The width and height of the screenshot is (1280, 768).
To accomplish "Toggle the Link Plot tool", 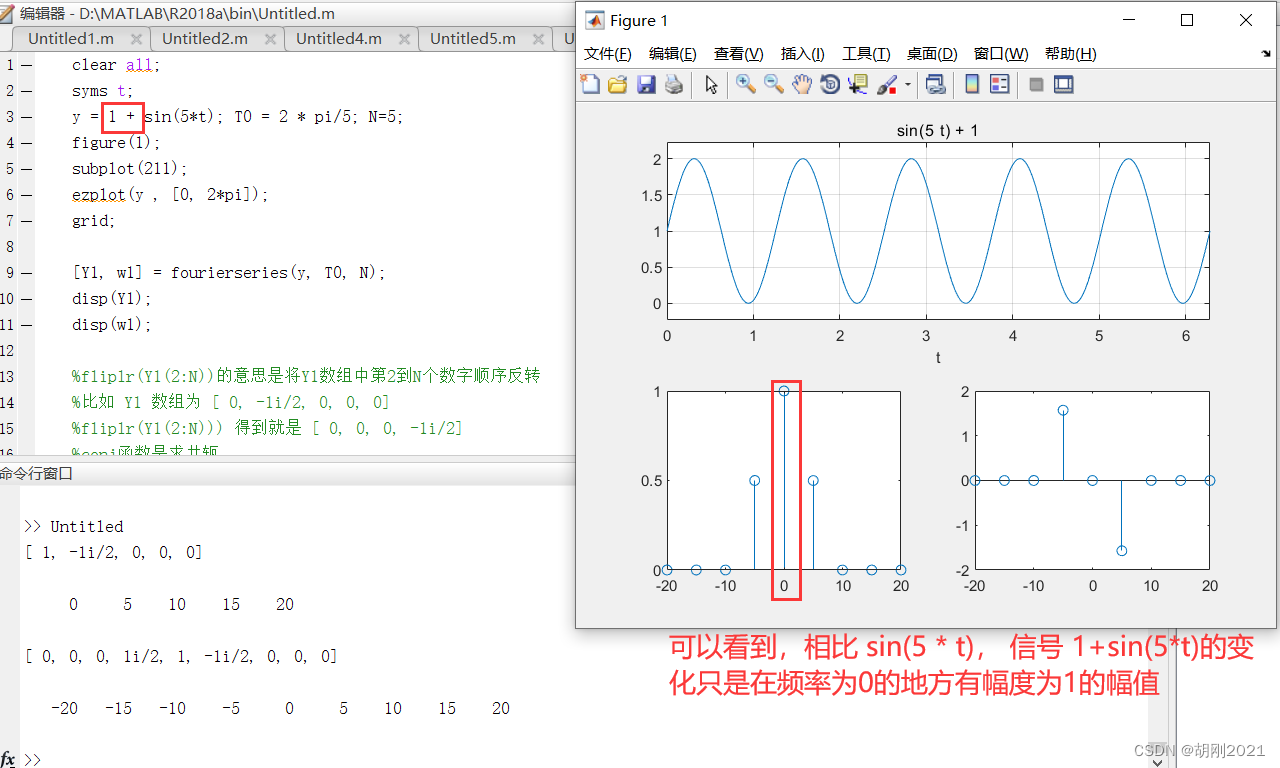I will click(935, 85).
